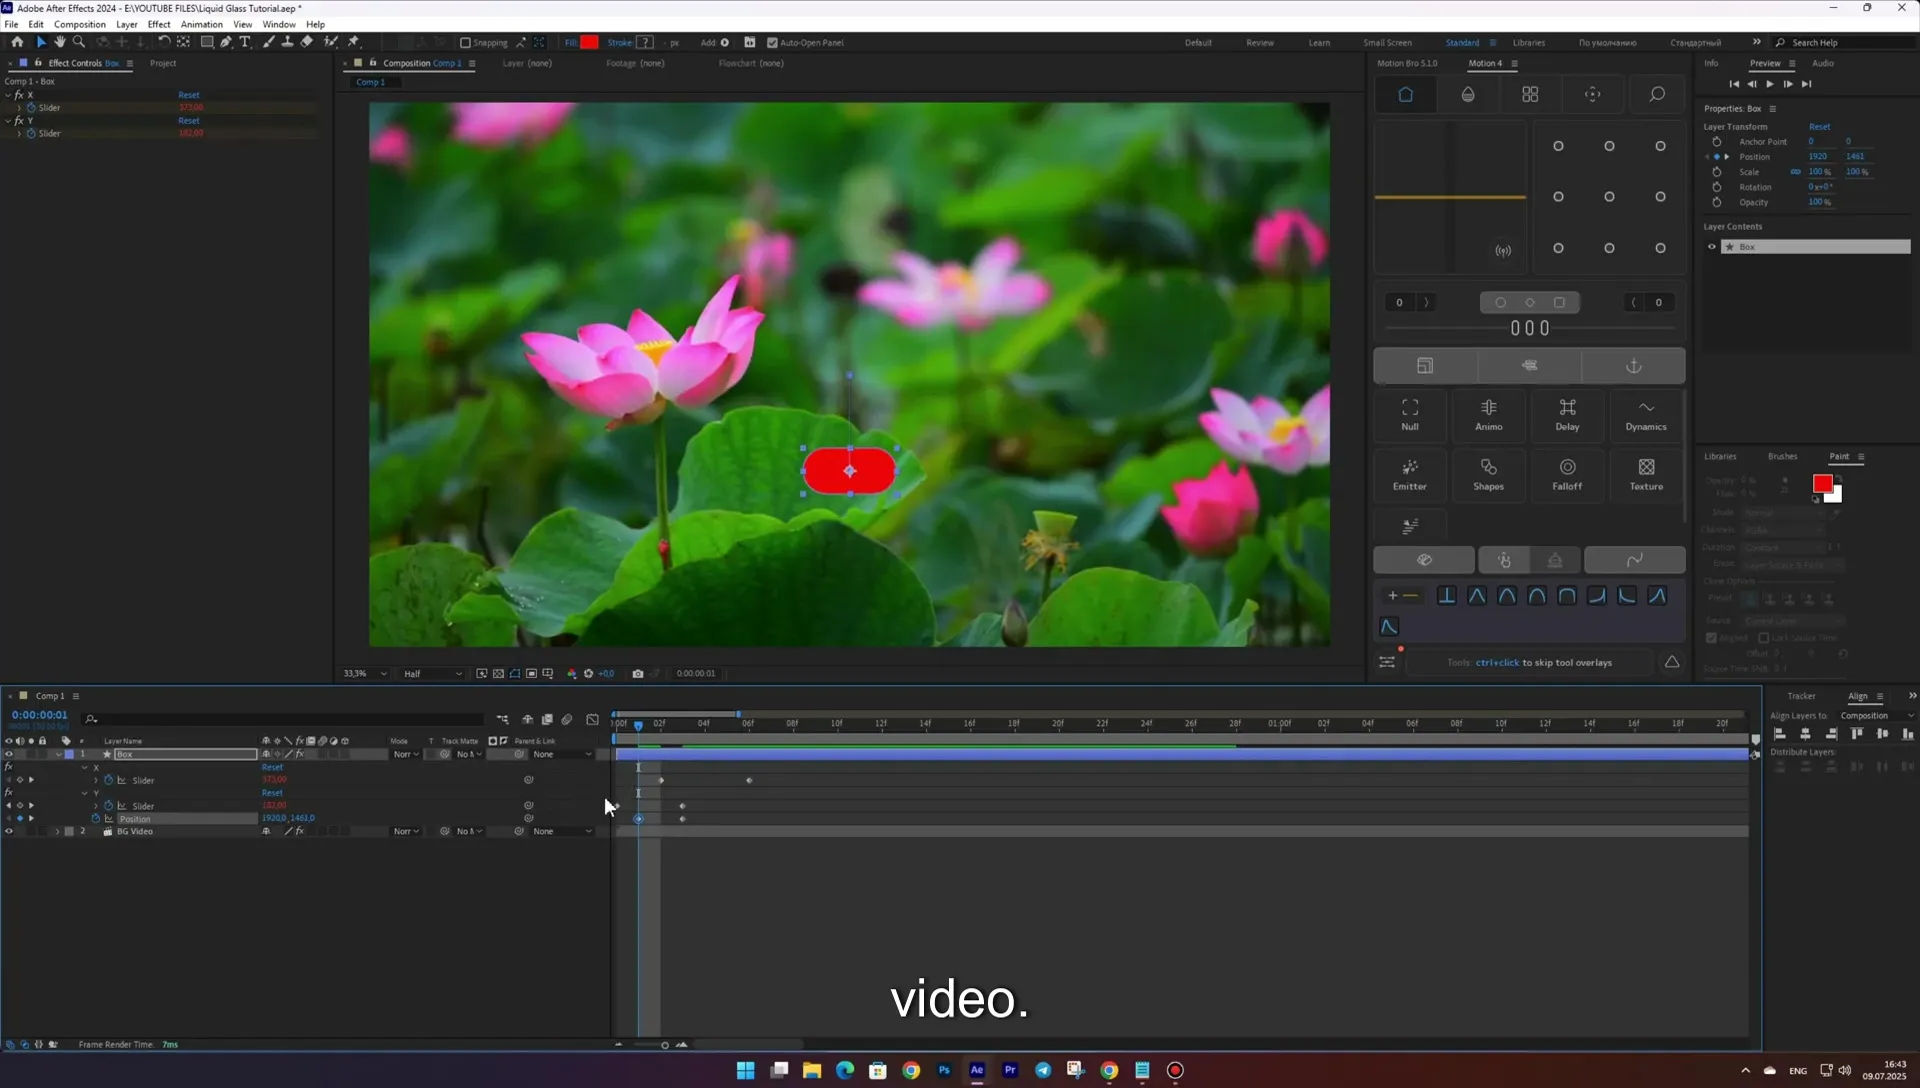Switch to the Project tab
The height and width of the screenshot is (1088, 1920).
[x=163, y=63]
